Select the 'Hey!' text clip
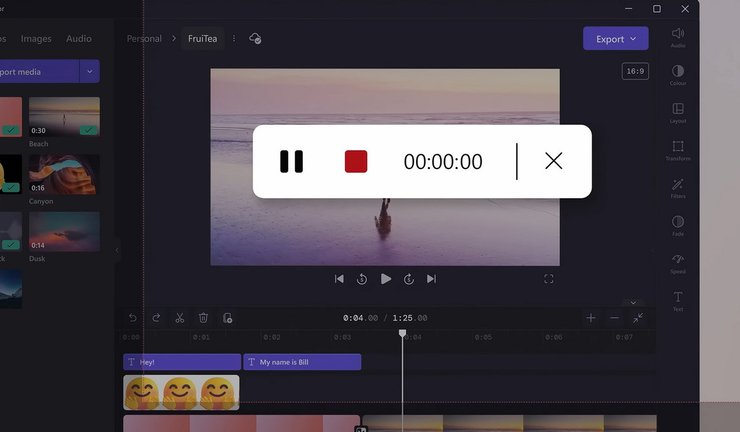The image size is (740, 432). (182, 362)
